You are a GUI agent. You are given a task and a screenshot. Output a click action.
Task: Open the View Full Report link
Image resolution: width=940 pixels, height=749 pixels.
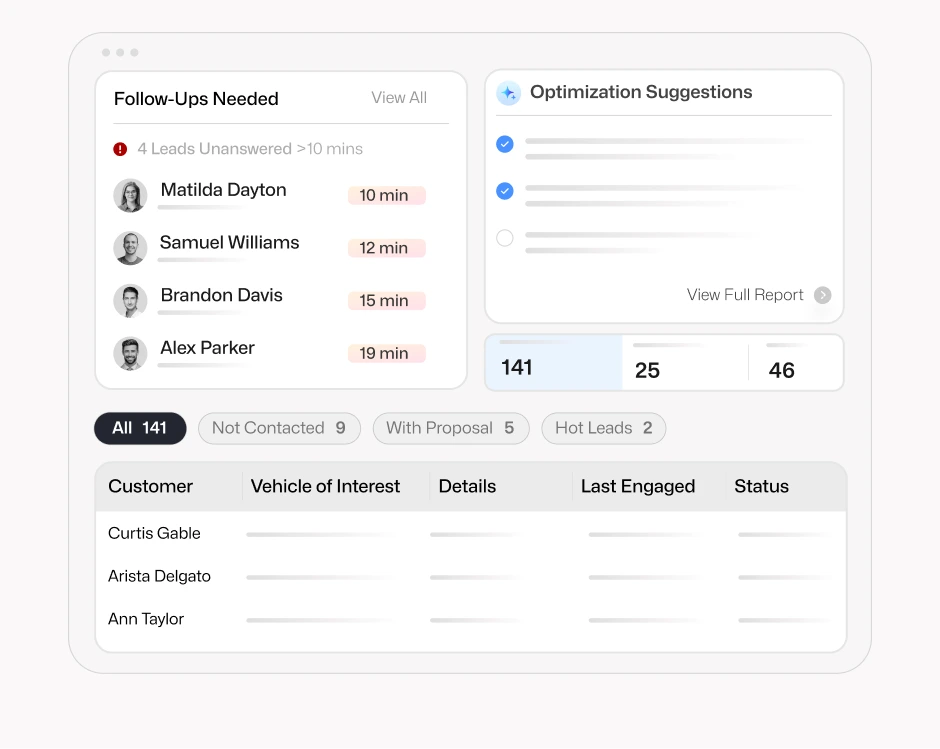[745, 295]
